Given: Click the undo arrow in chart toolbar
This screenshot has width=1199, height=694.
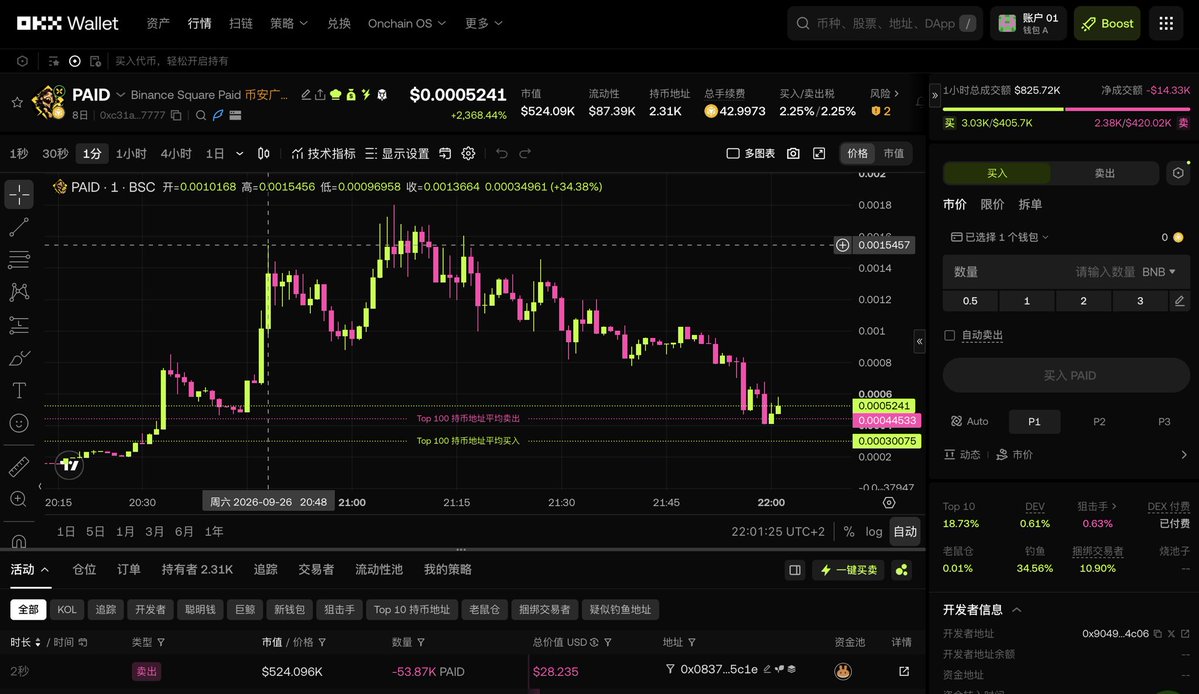Looking at the screenshot, I should [502, 154].
